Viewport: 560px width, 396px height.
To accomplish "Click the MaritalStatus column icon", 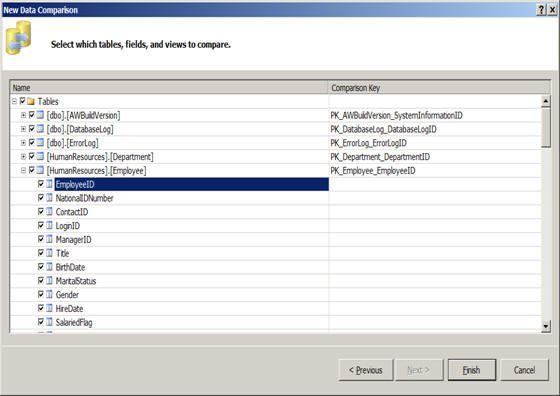I will [49, 281].
